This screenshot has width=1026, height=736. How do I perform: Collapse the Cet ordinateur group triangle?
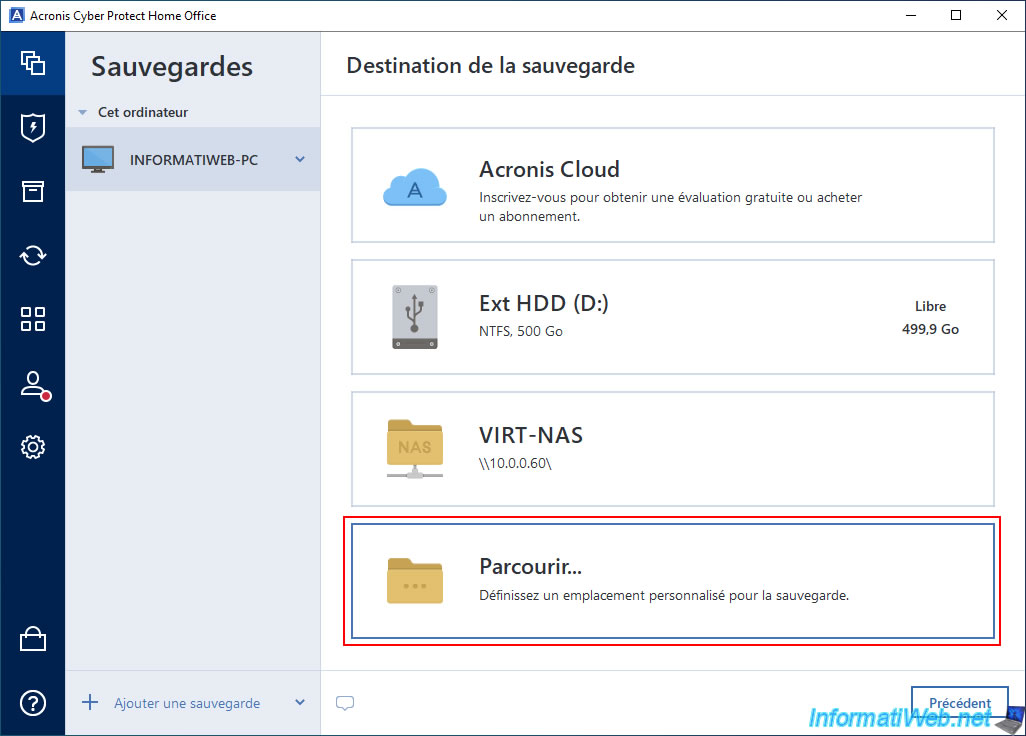click(82, 113)
